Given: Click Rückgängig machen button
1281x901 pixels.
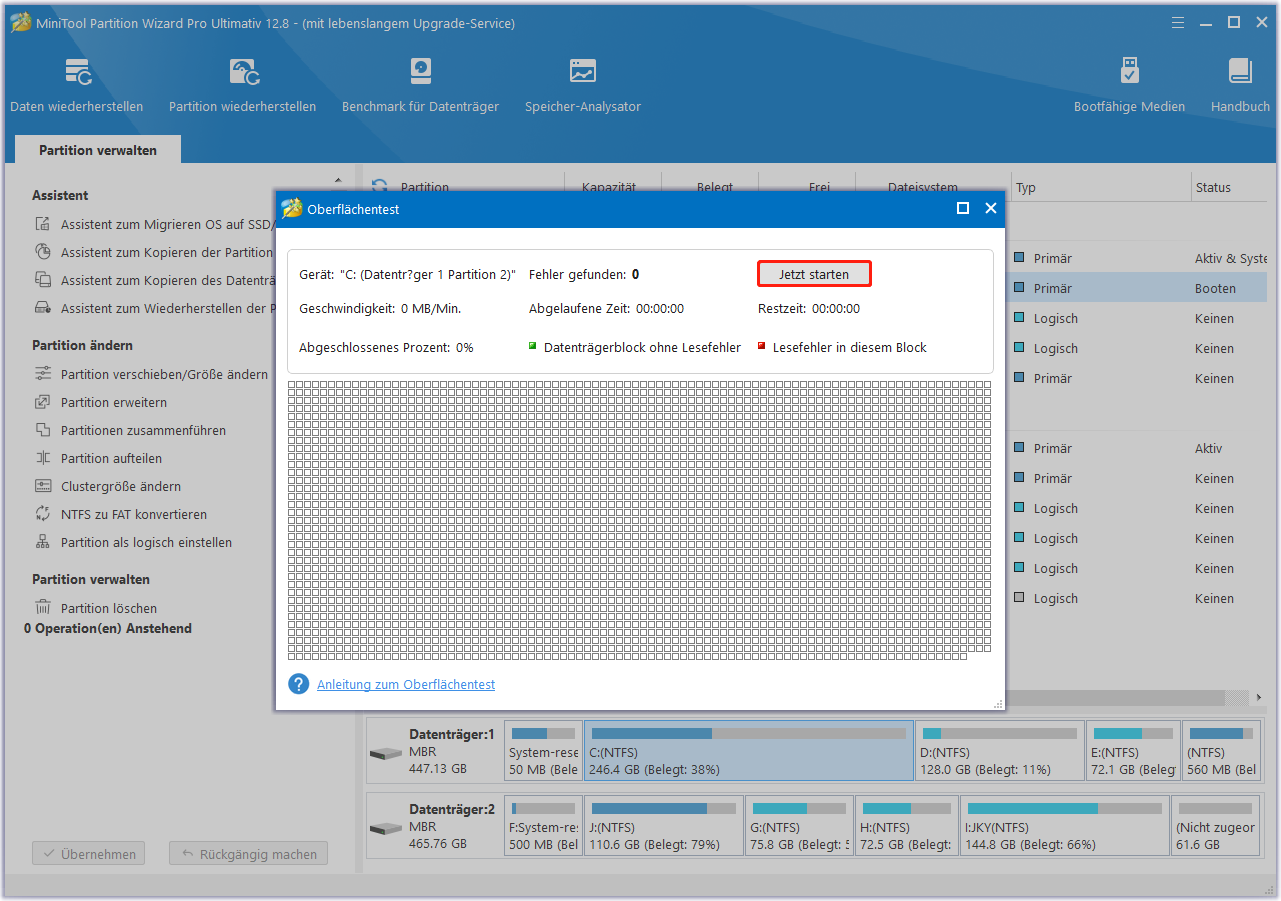Looking at the screenshot, I should (248, 854).
